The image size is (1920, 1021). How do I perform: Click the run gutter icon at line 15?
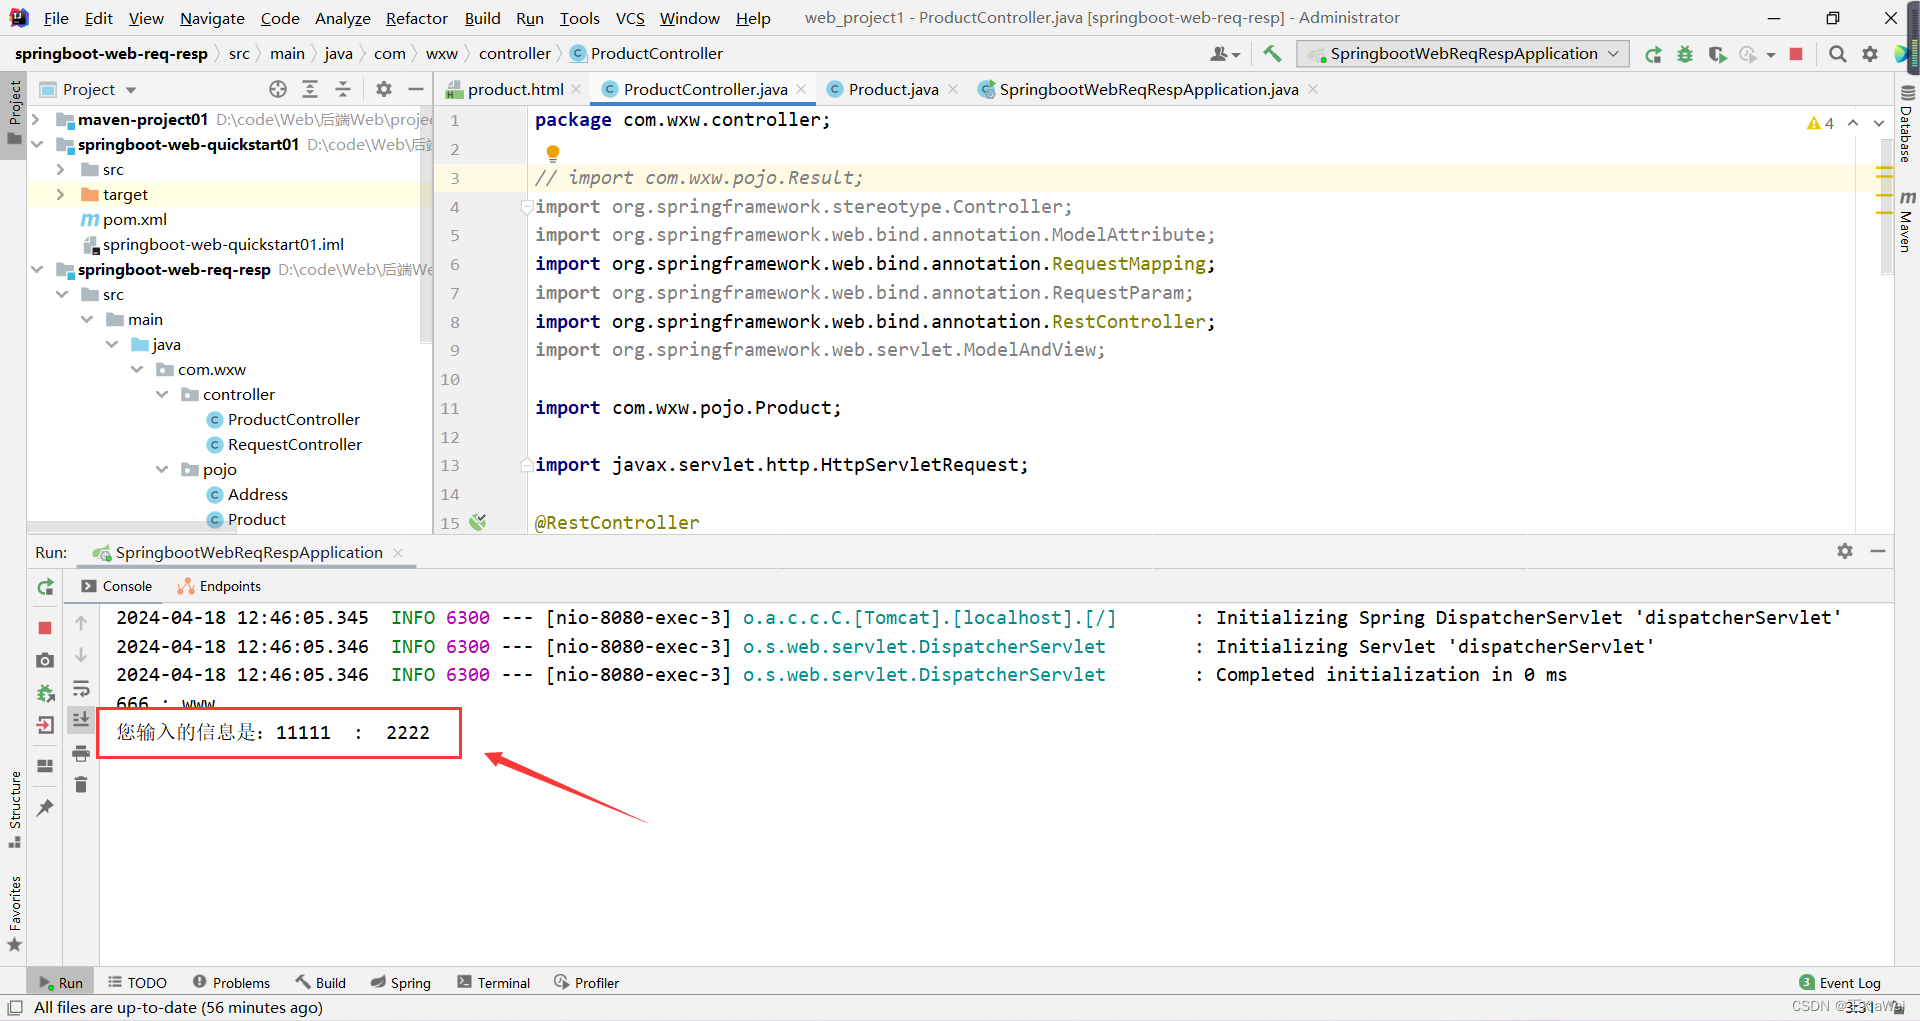478,522
